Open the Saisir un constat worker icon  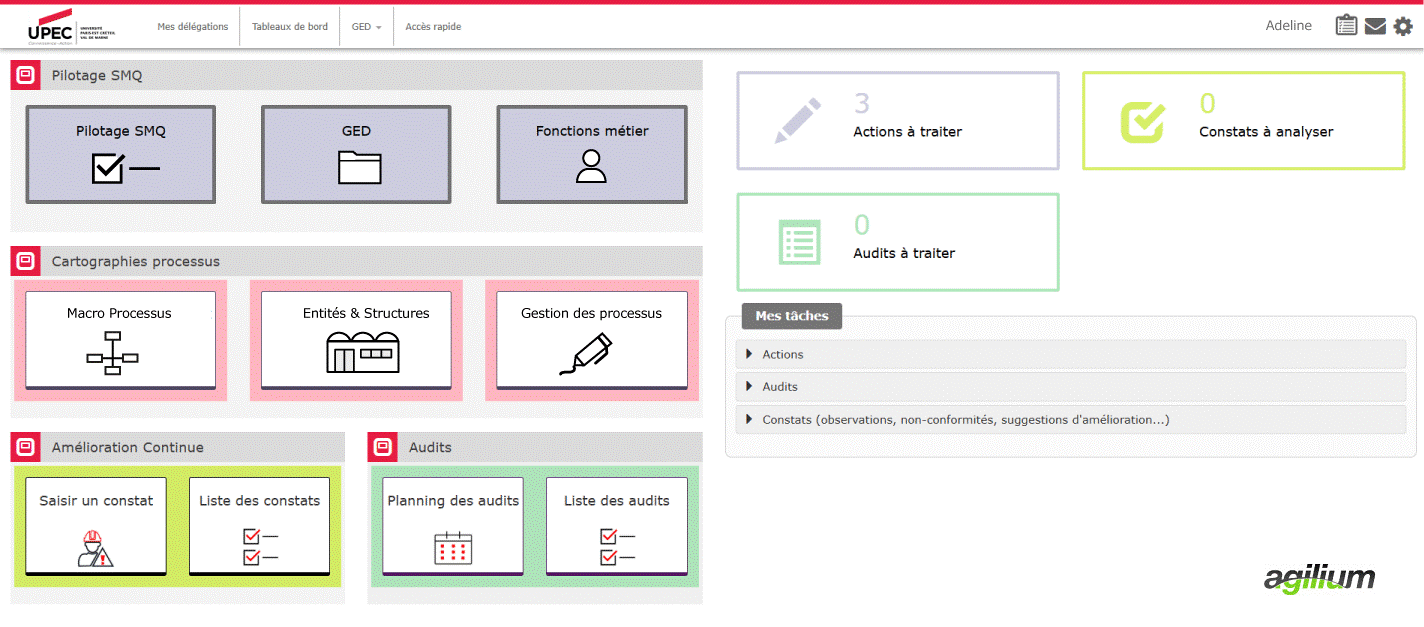click(95, 548)
